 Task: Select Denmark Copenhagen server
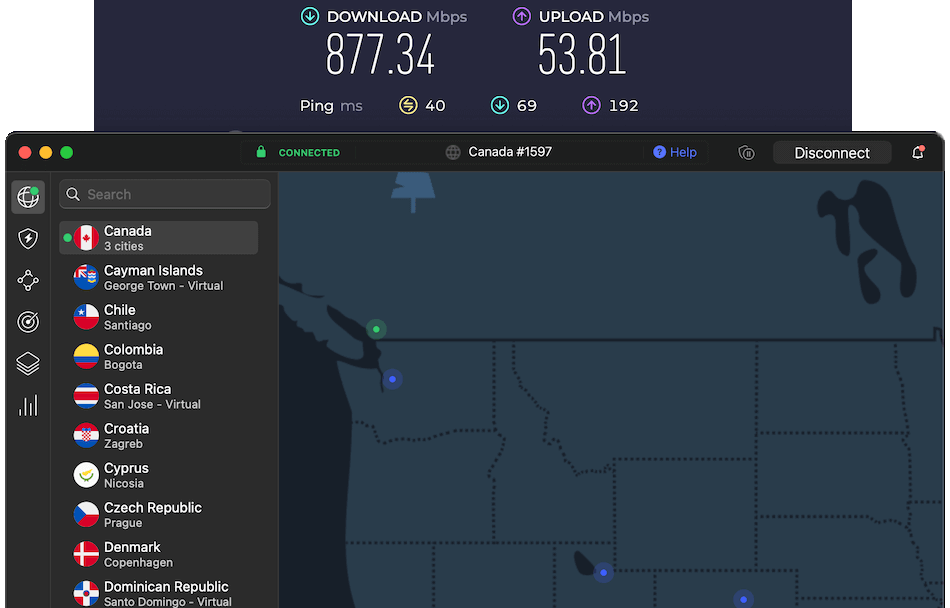[159, 554]
